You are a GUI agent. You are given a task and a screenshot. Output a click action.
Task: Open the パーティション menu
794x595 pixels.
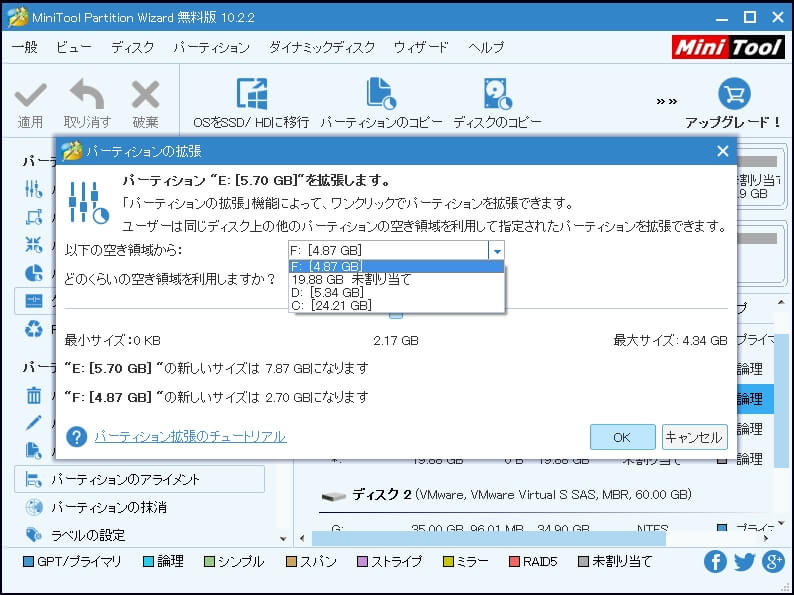tap(212, 48)
